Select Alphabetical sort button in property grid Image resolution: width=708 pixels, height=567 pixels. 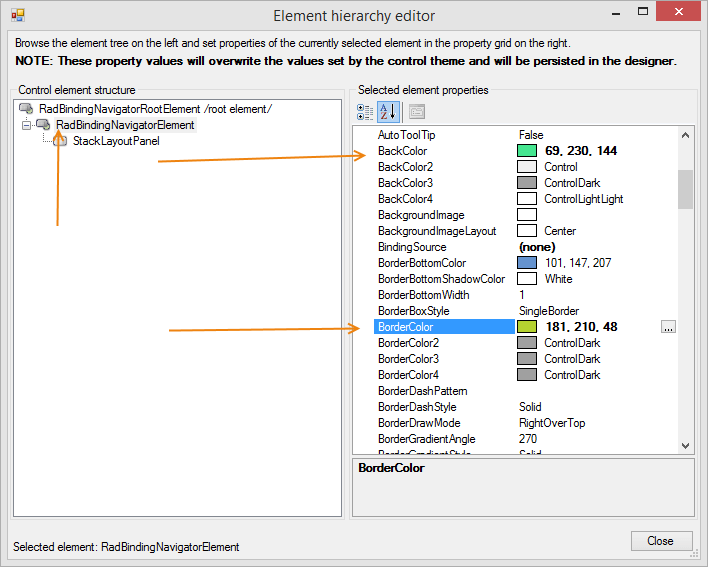point(388,112)
